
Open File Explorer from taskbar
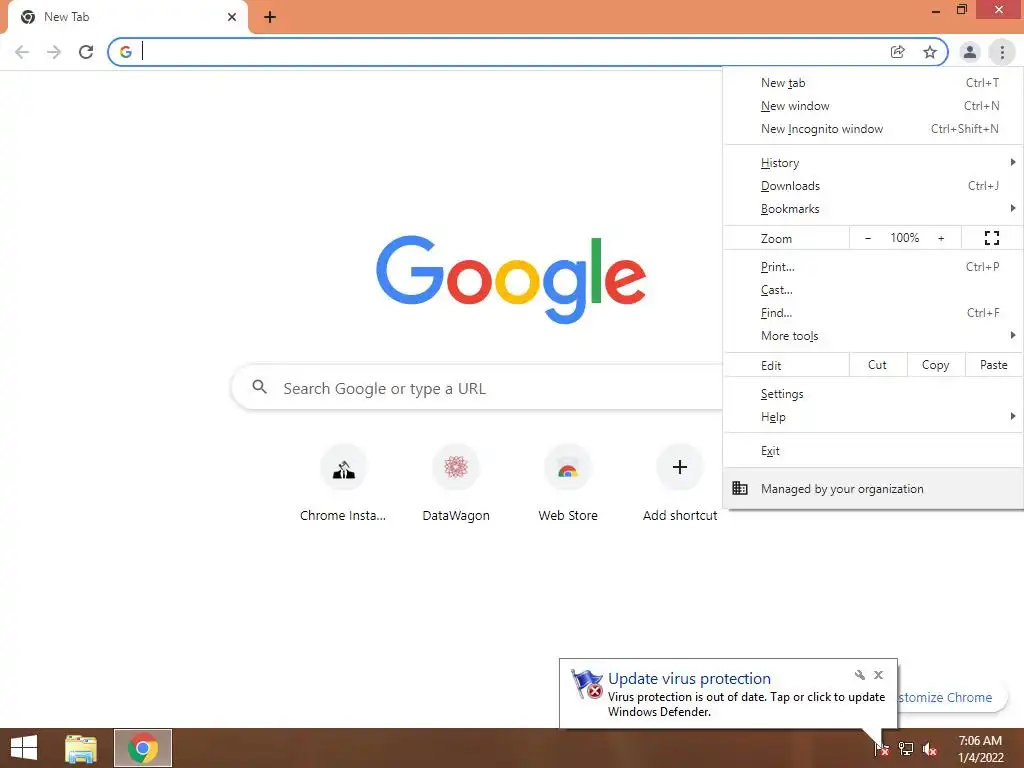coord(81,748)
